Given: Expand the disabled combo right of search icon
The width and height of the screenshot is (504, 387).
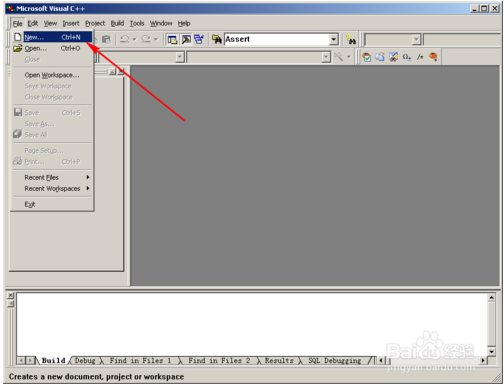Looking at the screenshot, I should 416,40.
